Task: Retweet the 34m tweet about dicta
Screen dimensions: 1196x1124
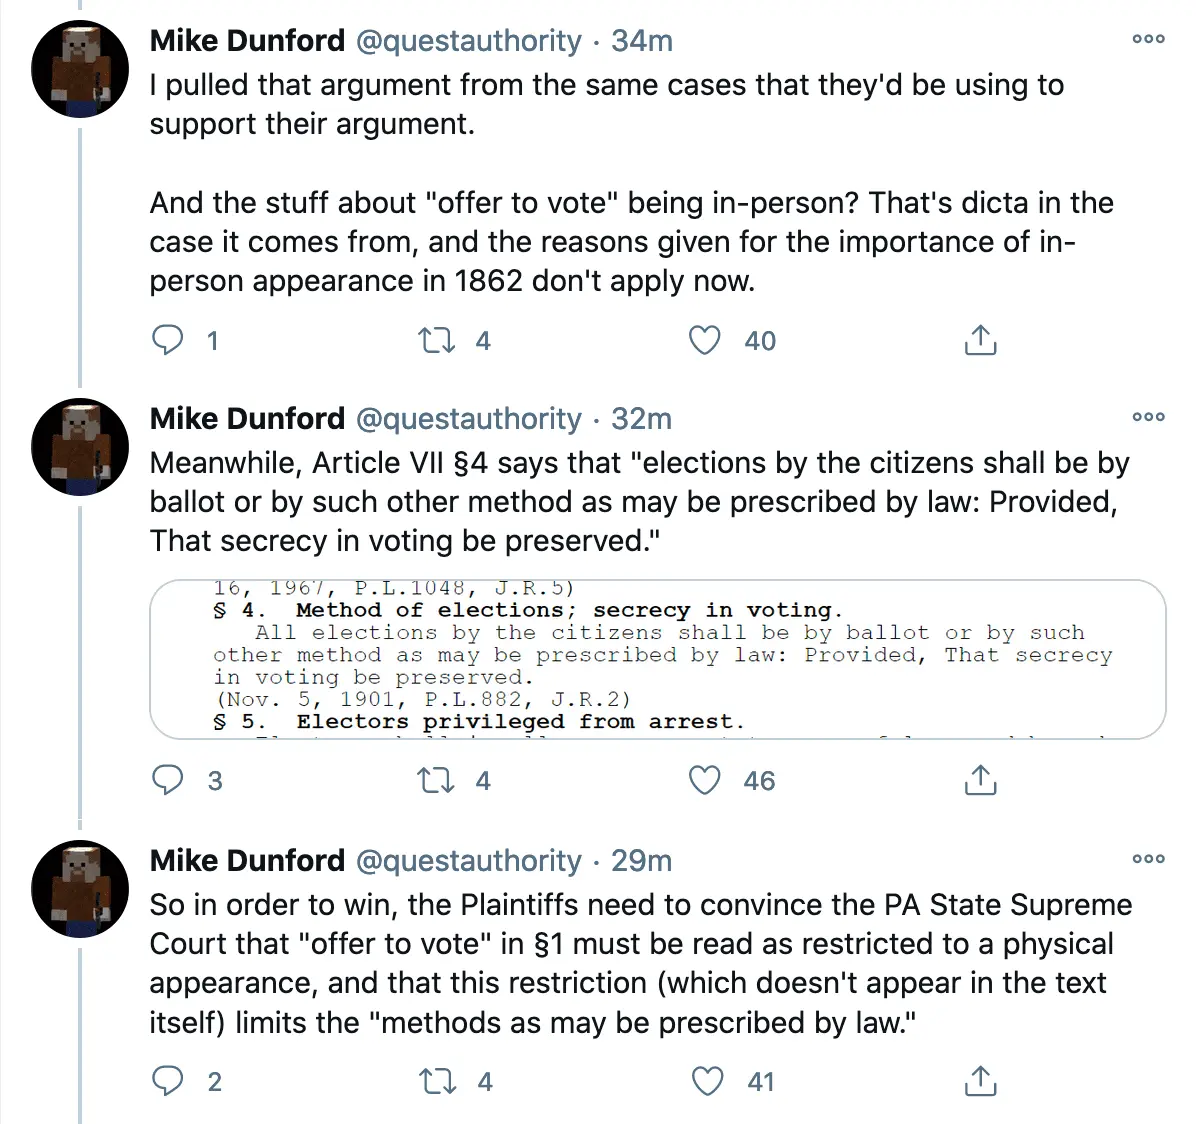Action: point(437,341)
